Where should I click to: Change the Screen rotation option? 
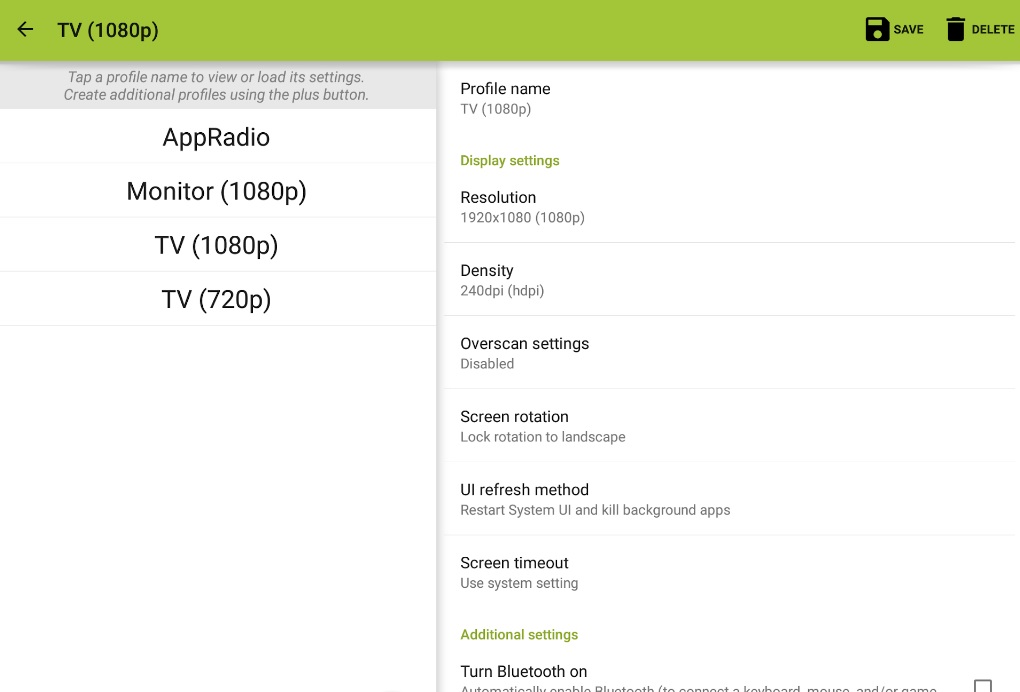pos(729,426)
